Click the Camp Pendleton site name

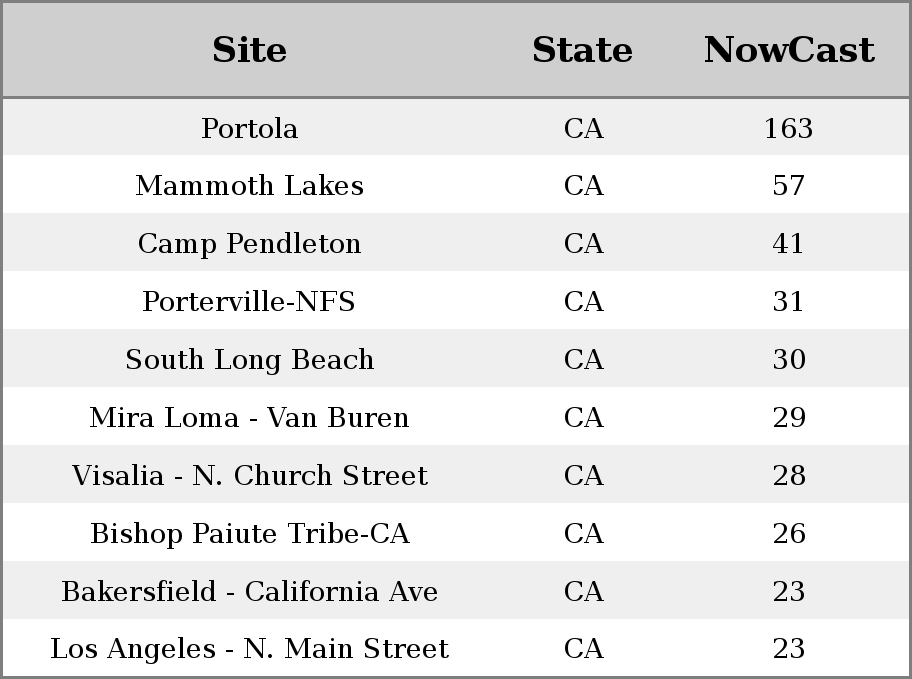pos(250,244)
